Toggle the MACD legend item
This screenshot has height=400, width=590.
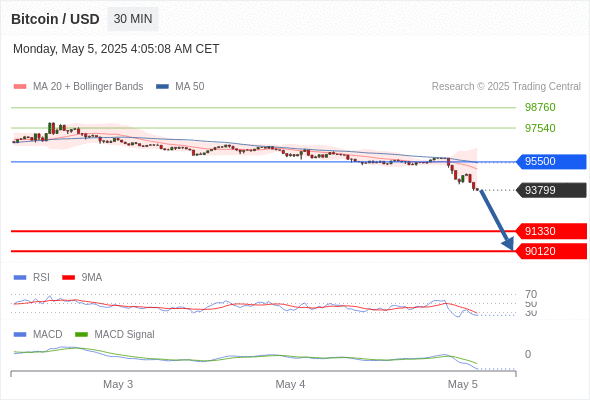click(38, 334)
